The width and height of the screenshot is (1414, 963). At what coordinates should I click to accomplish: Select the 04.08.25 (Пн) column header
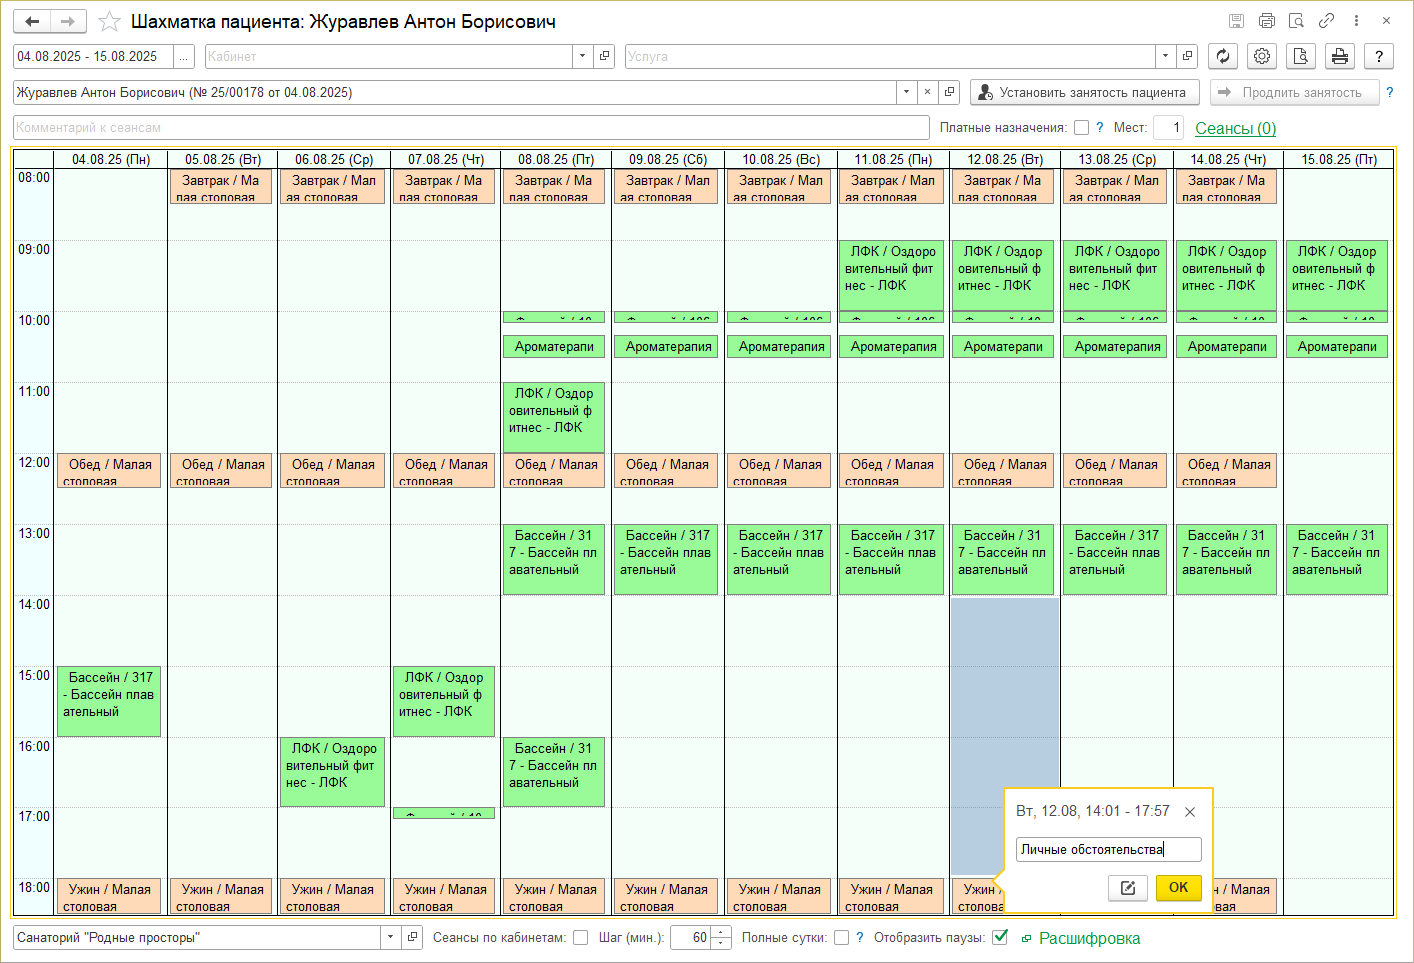click(111, 159)
